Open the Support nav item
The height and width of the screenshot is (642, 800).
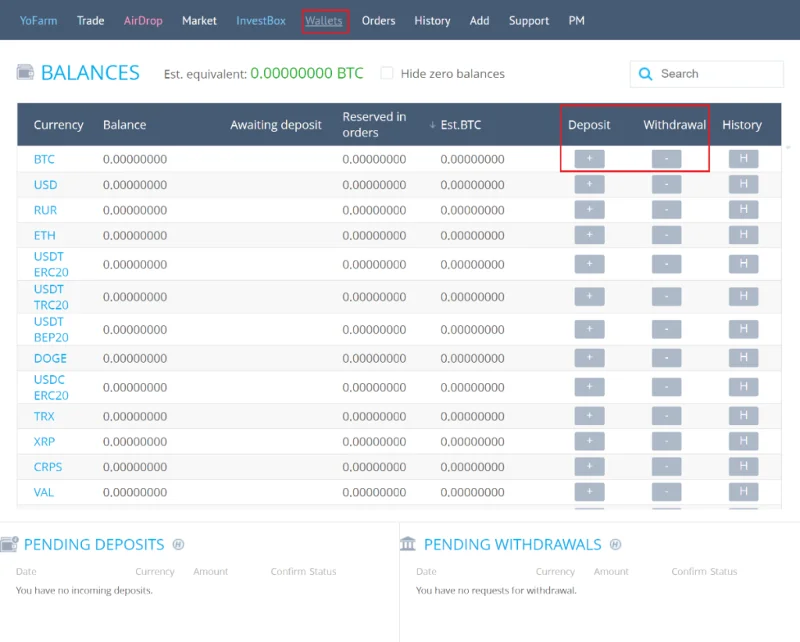529,20
